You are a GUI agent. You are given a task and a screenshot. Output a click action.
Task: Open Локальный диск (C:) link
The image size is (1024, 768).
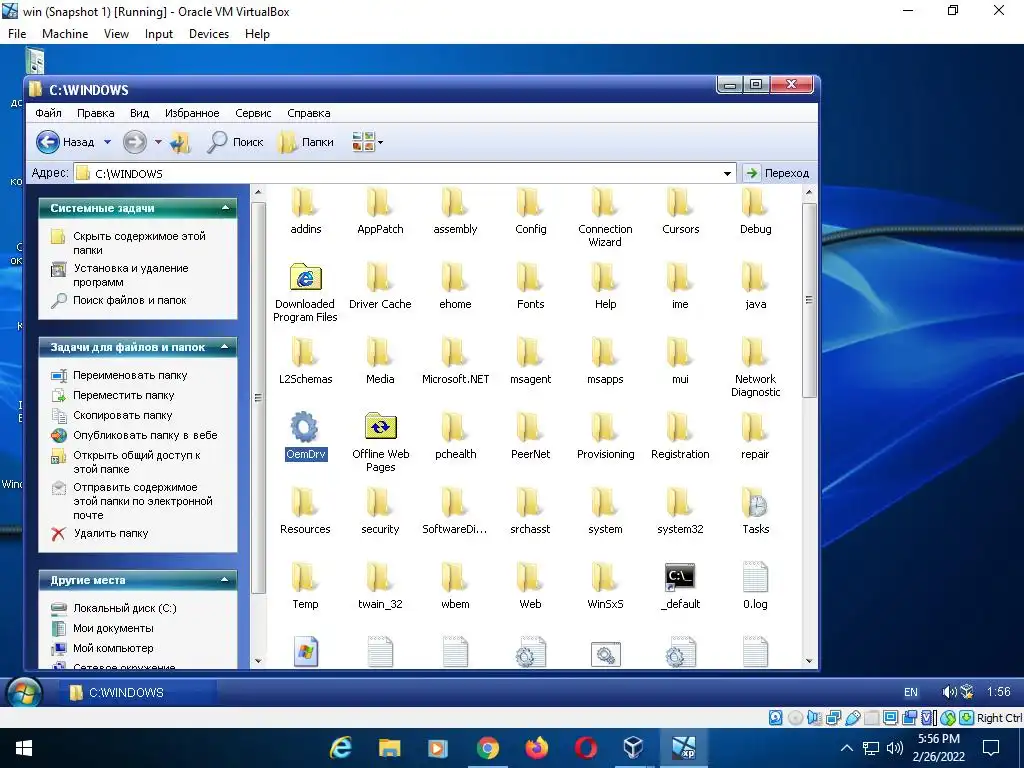pyautogui.click(x=124, y=609)
